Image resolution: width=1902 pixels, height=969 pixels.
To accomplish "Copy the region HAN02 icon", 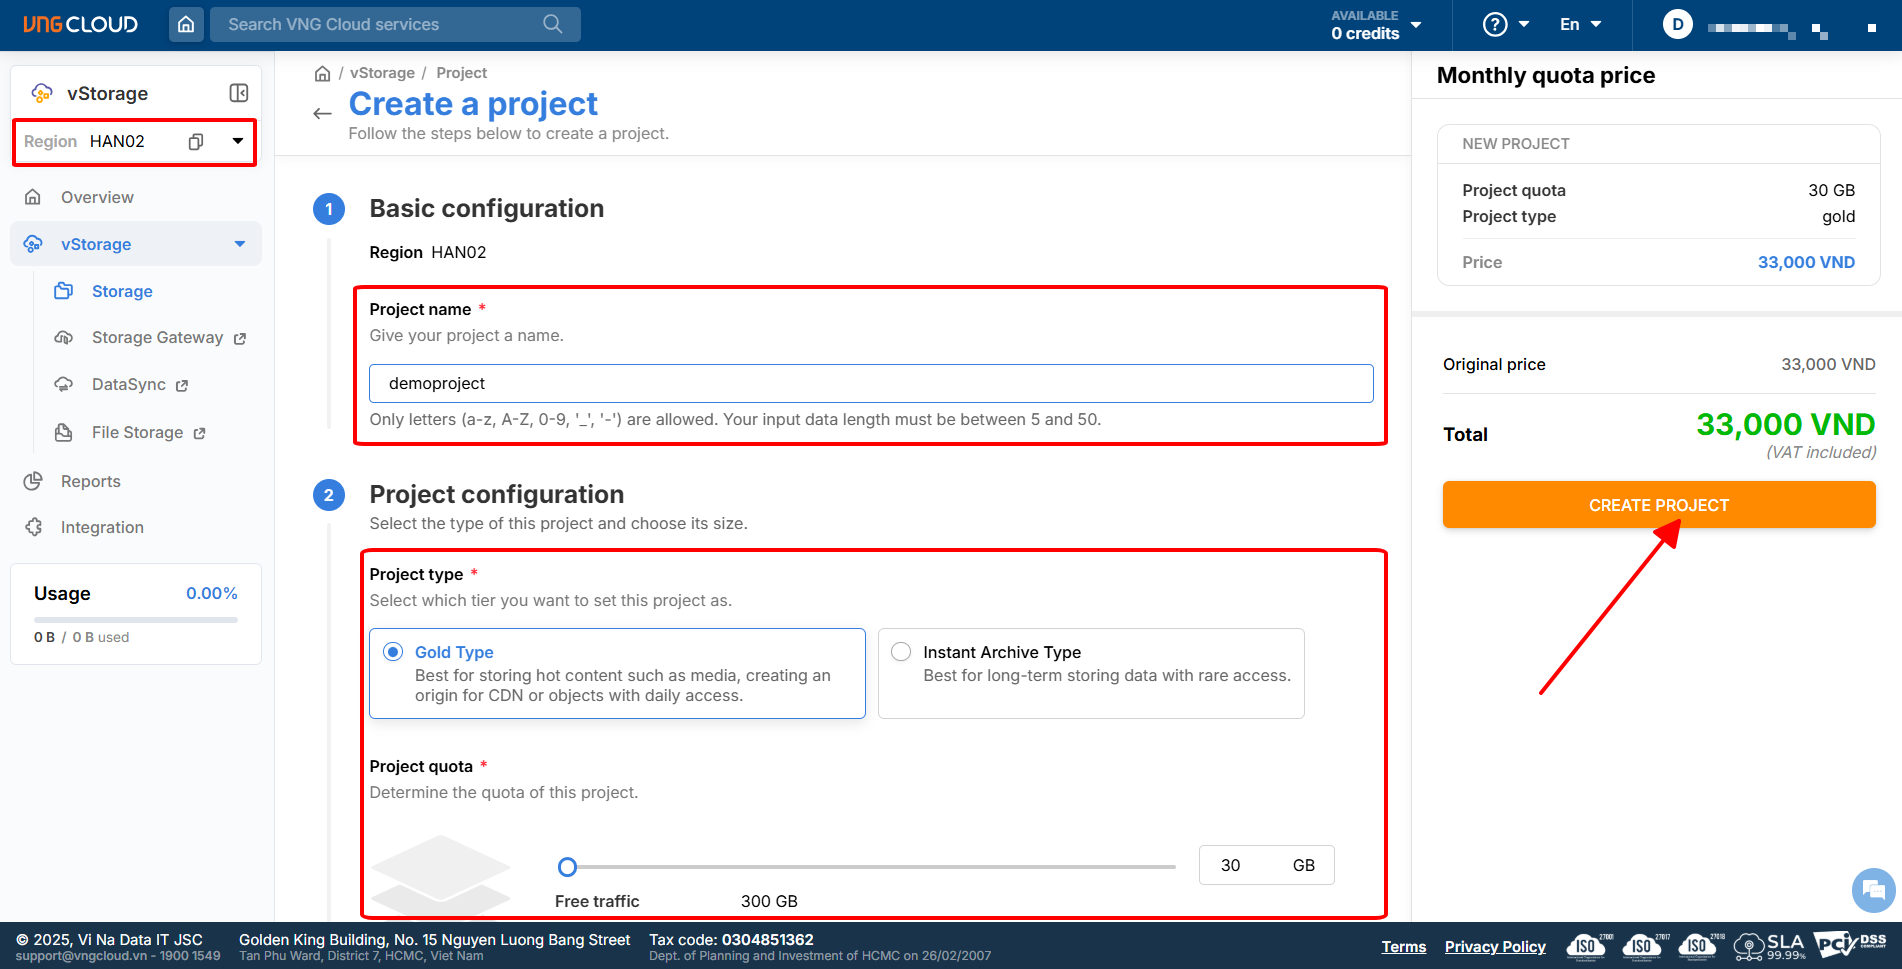I will pyautogui.click(x=196, y=142).
